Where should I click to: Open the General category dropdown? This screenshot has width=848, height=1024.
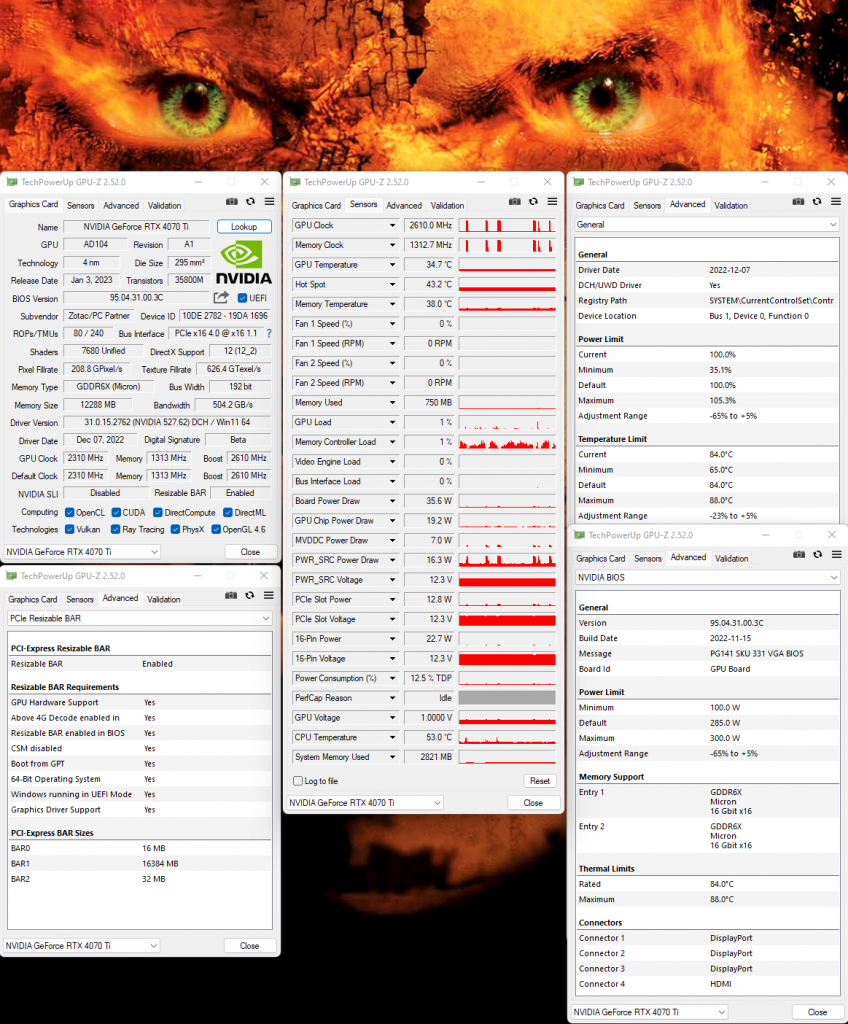[x=706, y=225]
